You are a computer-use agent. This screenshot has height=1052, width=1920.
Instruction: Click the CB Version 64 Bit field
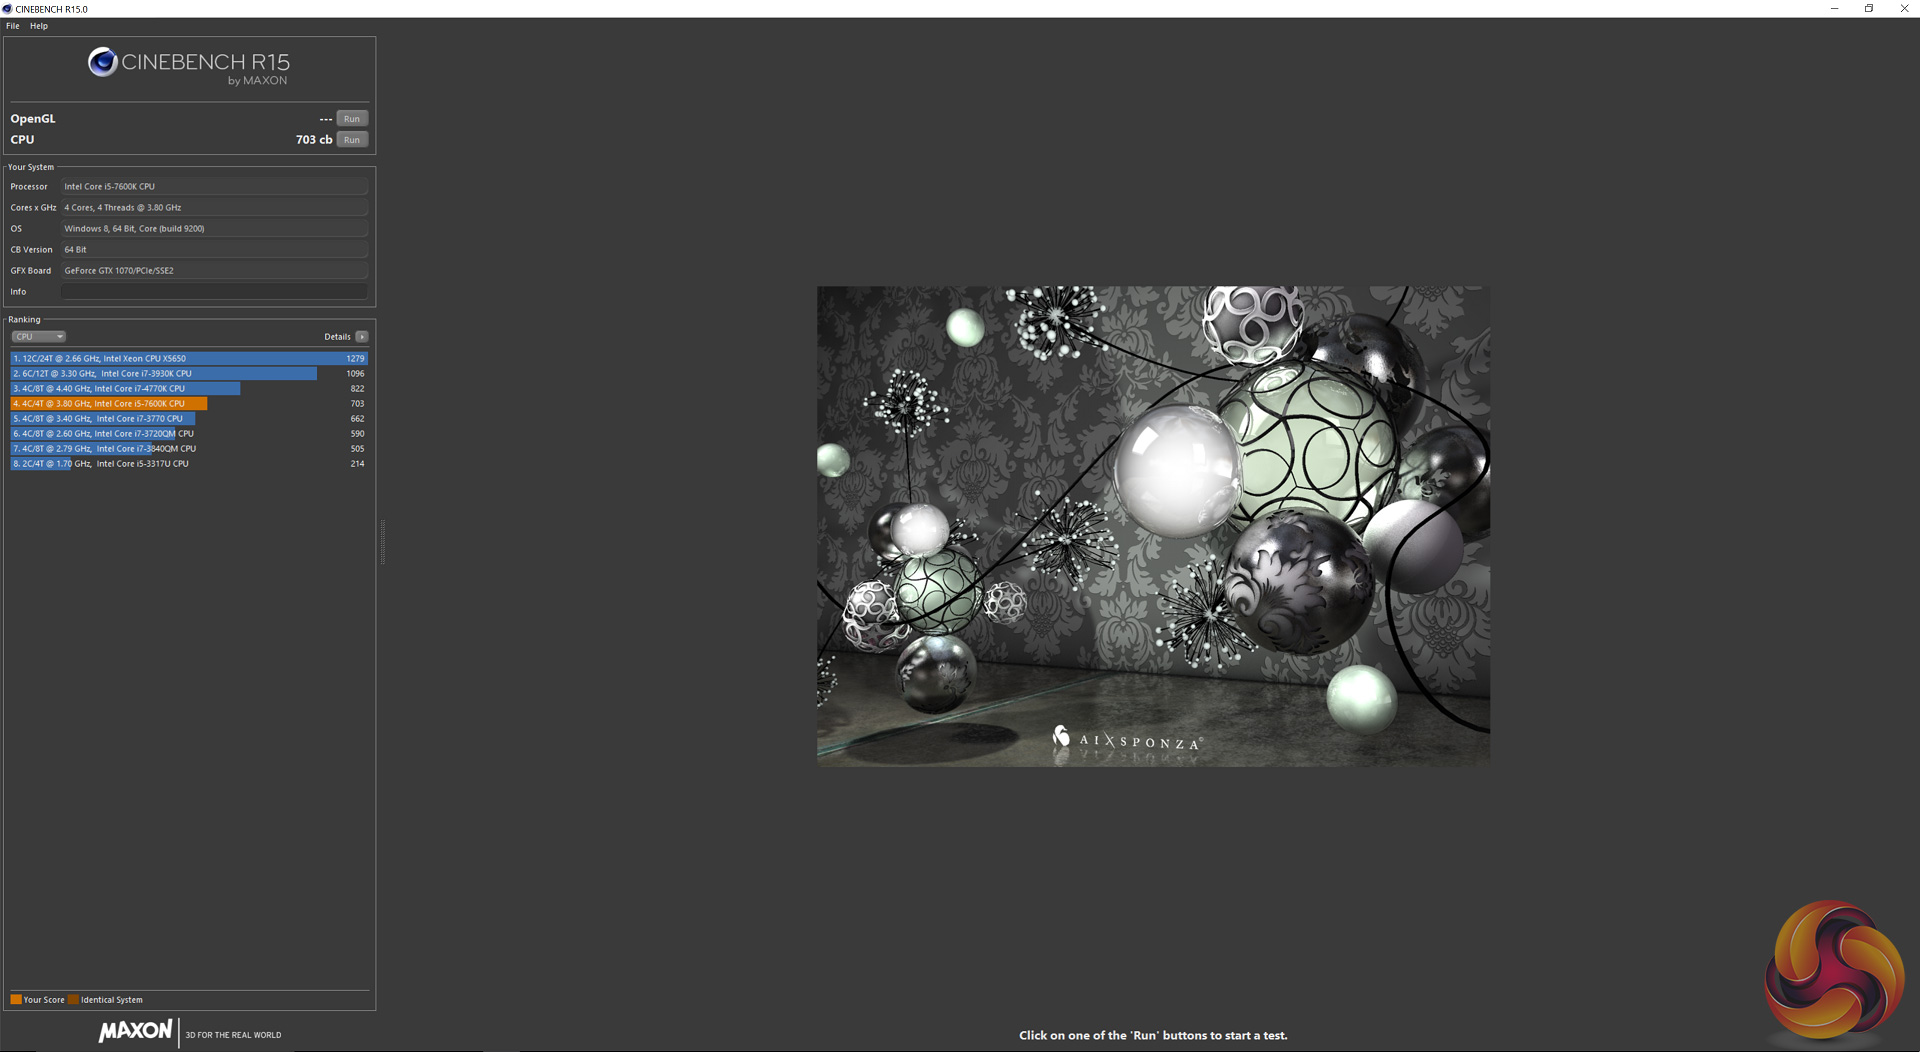coord(214,250)
